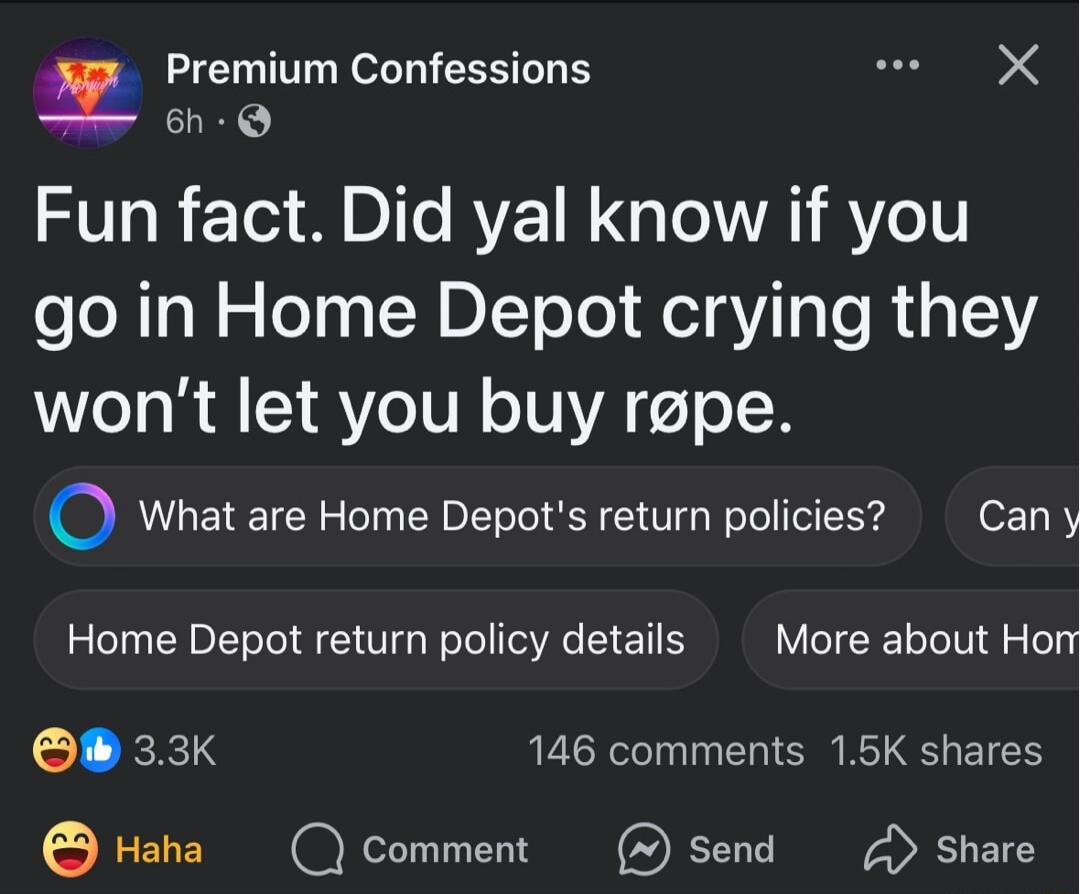Tap the "More about Hom" suggestion chip

pyautogui.click(x=911, y=640)
